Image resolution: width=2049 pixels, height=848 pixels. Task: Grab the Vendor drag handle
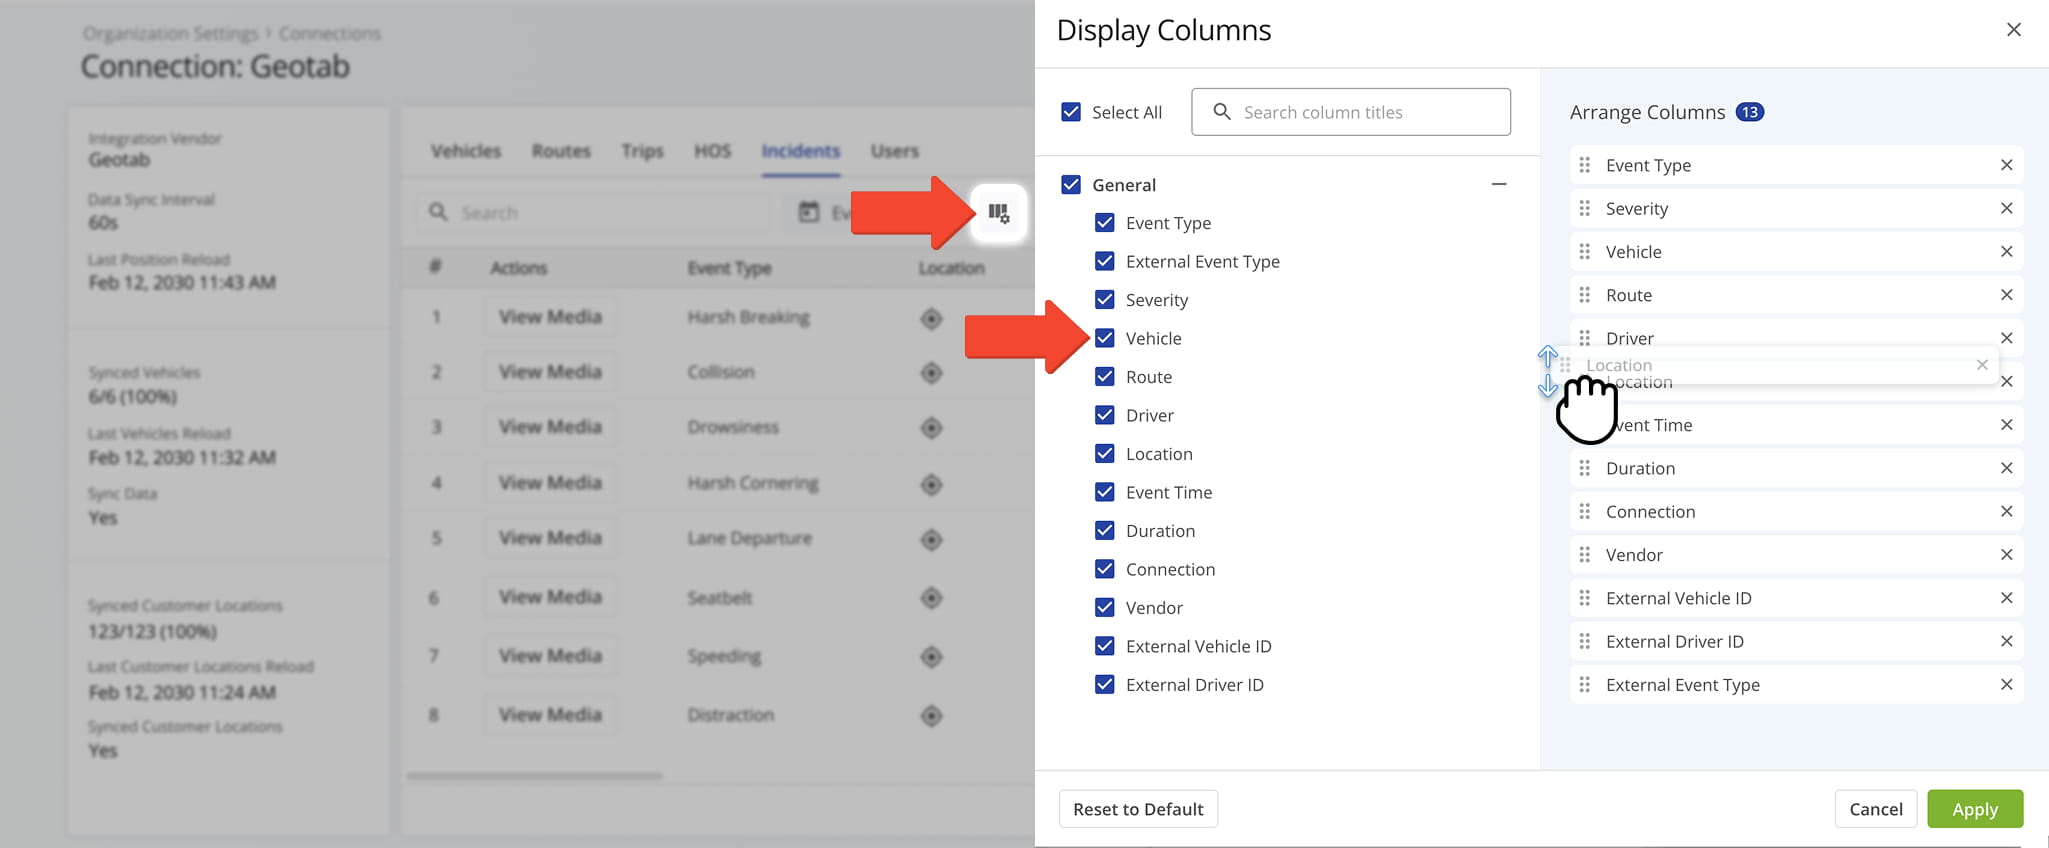click(x=1585, y=555)
